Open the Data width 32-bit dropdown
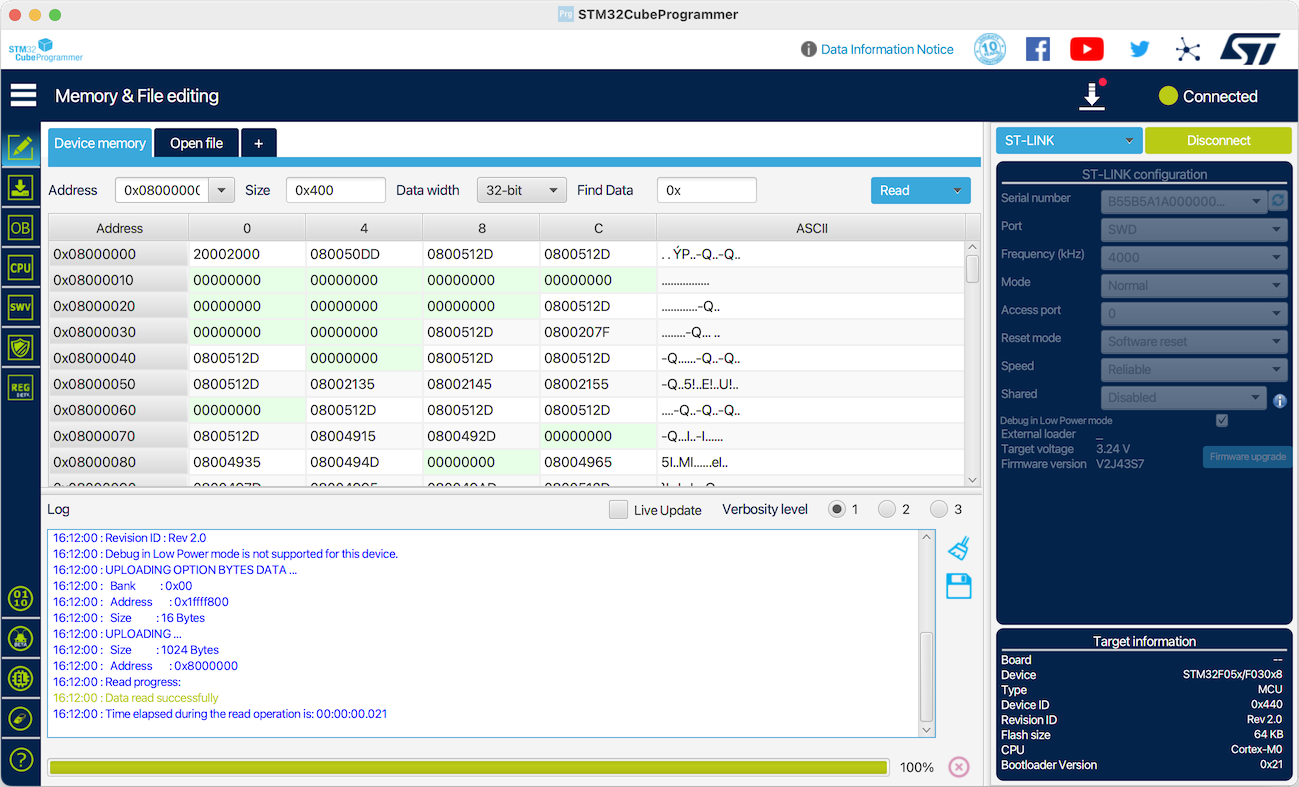The width and height of the screenshot is (1299, 787). pos(522,190)
